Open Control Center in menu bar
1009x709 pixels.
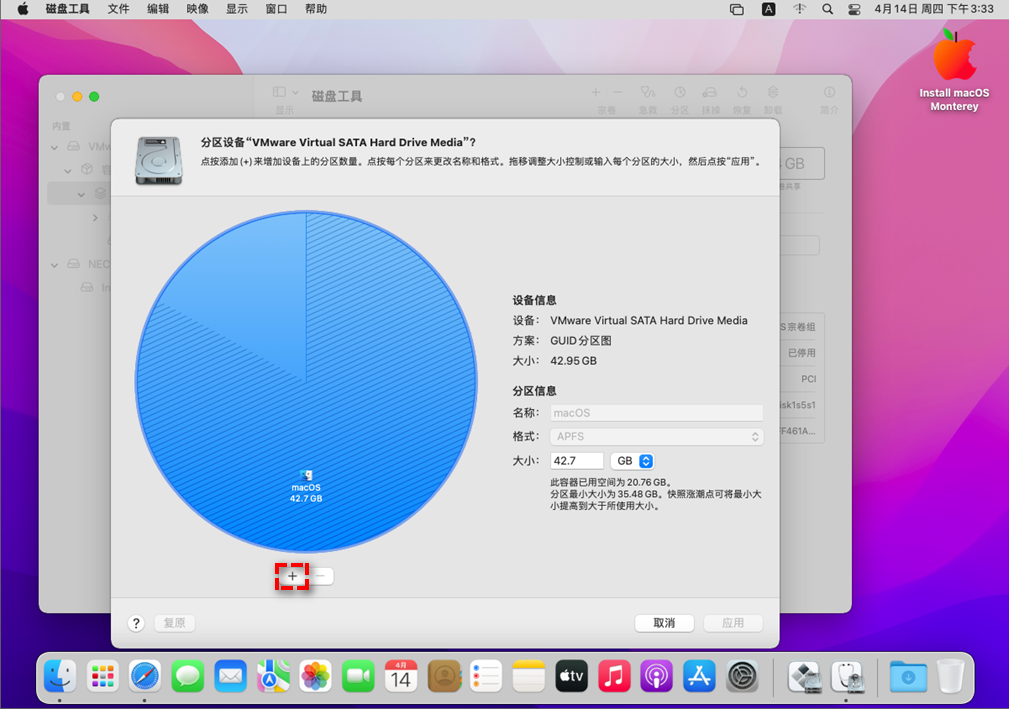(x=854, y=9)
